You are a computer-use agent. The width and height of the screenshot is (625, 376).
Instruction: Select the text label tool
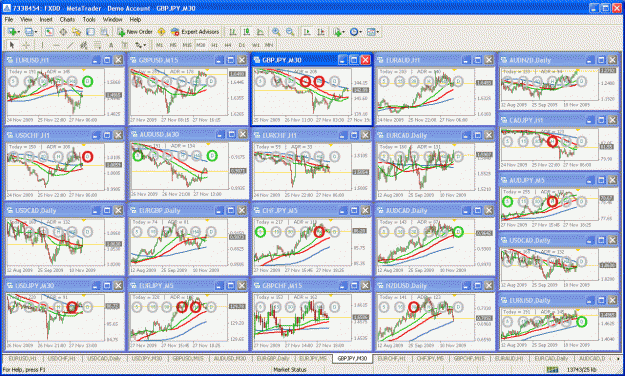(x=124, y=45)
